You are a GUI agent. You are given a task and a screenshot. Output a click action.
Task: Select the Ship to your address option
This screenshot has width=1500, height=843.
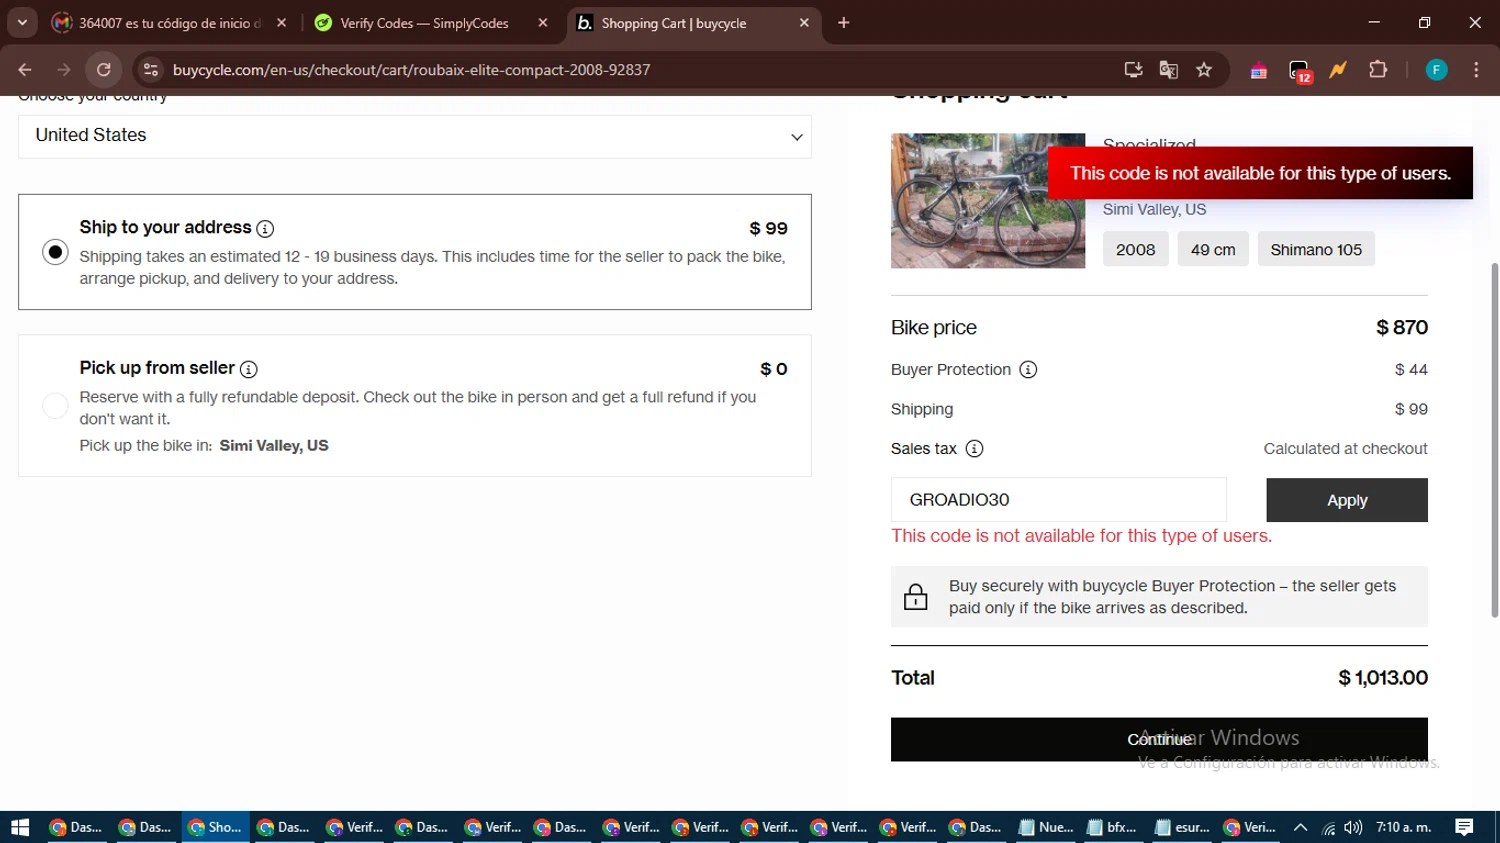coord(55,252)
